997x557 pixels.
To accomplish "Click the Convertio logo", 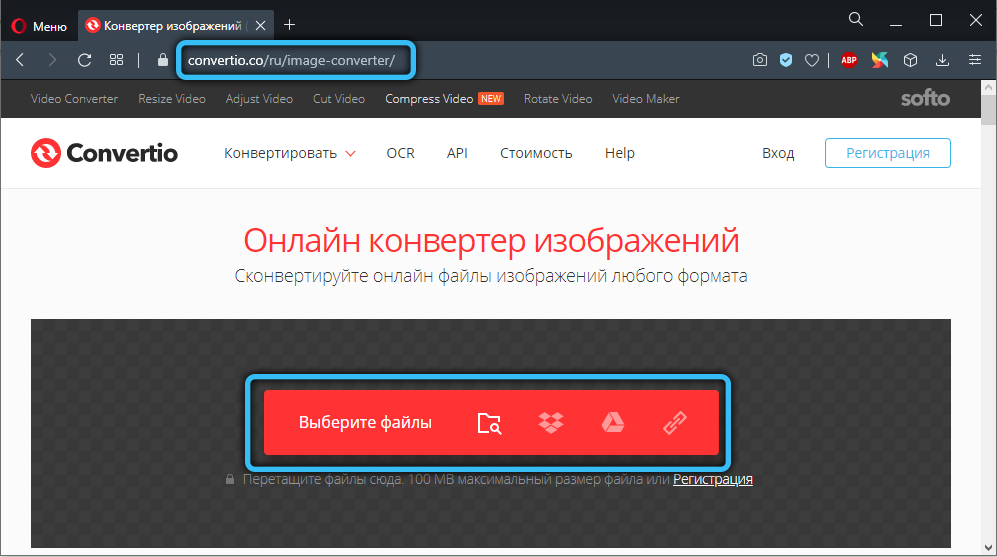I will click(x=104, y=153).
